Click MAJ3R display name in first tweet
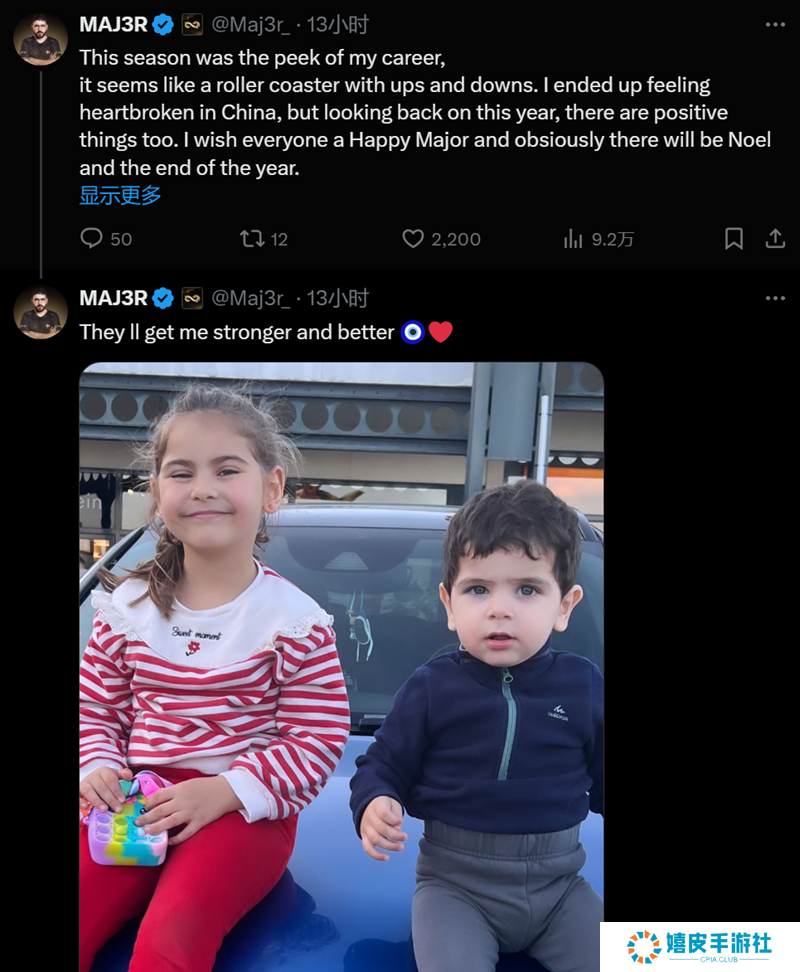Image resolution: width=800 pixels, height=972 pixels. [x=113, y=24]
